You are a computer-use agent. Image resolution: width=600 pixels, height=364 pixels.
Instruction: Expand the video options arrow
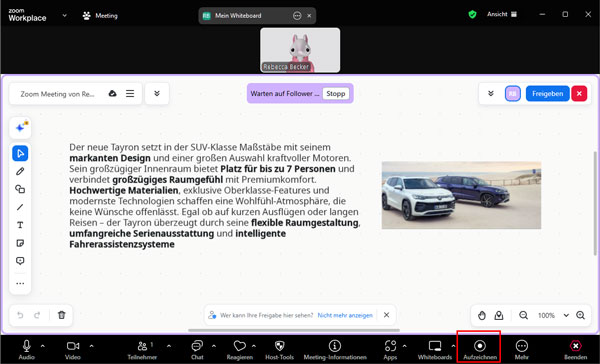(91, 346)
